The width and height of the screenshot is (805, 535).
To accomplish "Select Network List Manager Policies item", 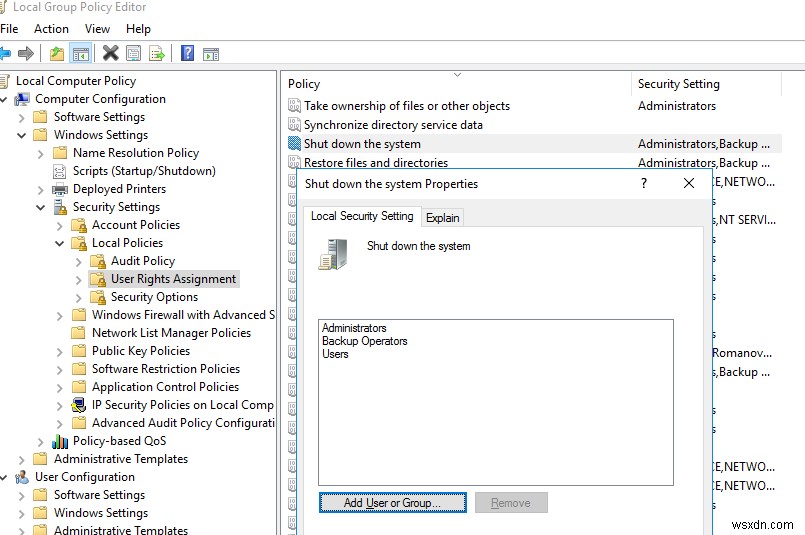I will [171, 333].
